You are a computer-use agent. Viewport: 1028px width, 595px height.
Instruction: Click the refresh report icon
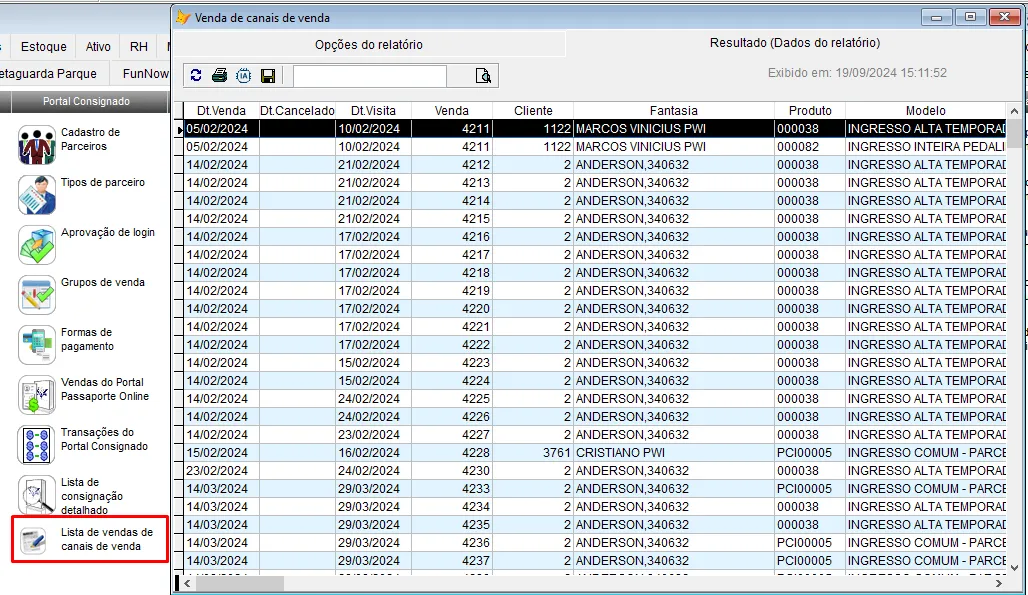[x=196, y=76]
